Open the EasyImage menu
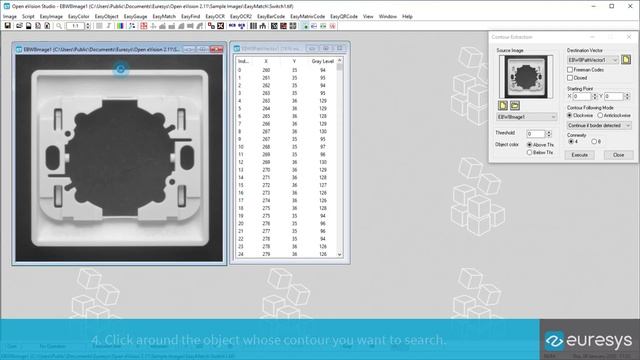 (51, 16)
